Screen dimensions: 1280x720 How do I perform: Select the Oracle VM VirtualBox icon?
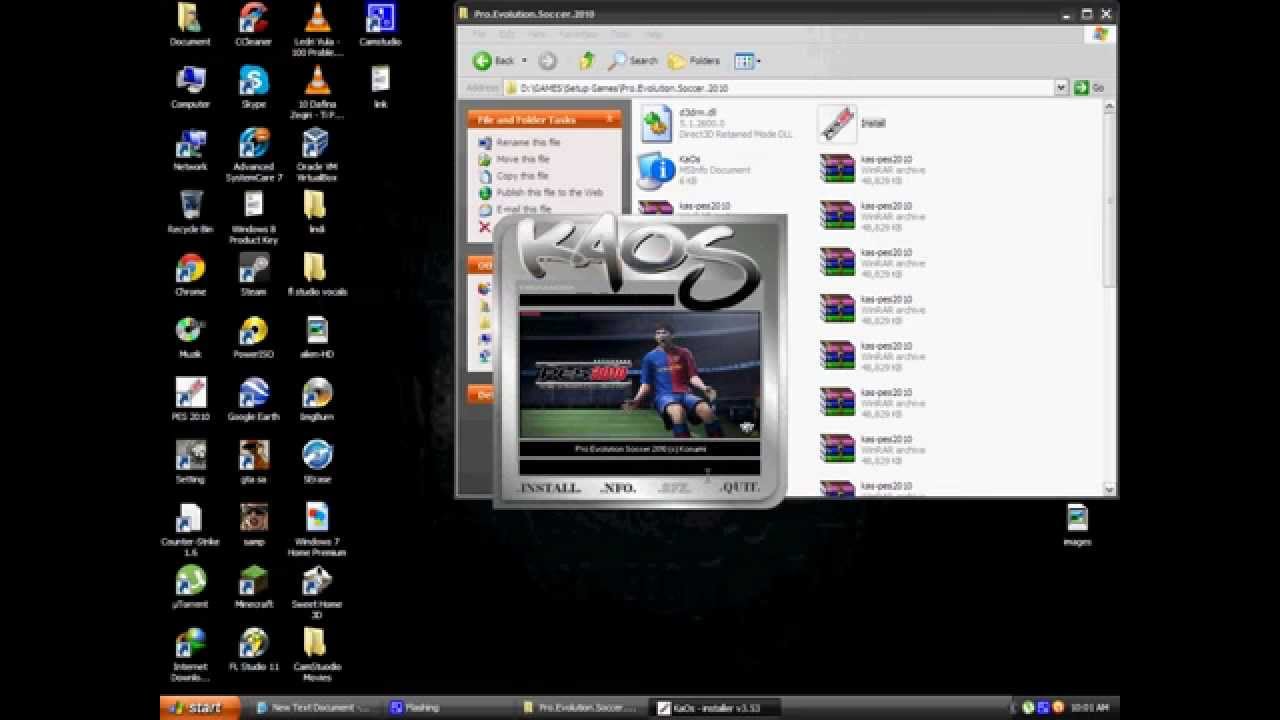316,155
